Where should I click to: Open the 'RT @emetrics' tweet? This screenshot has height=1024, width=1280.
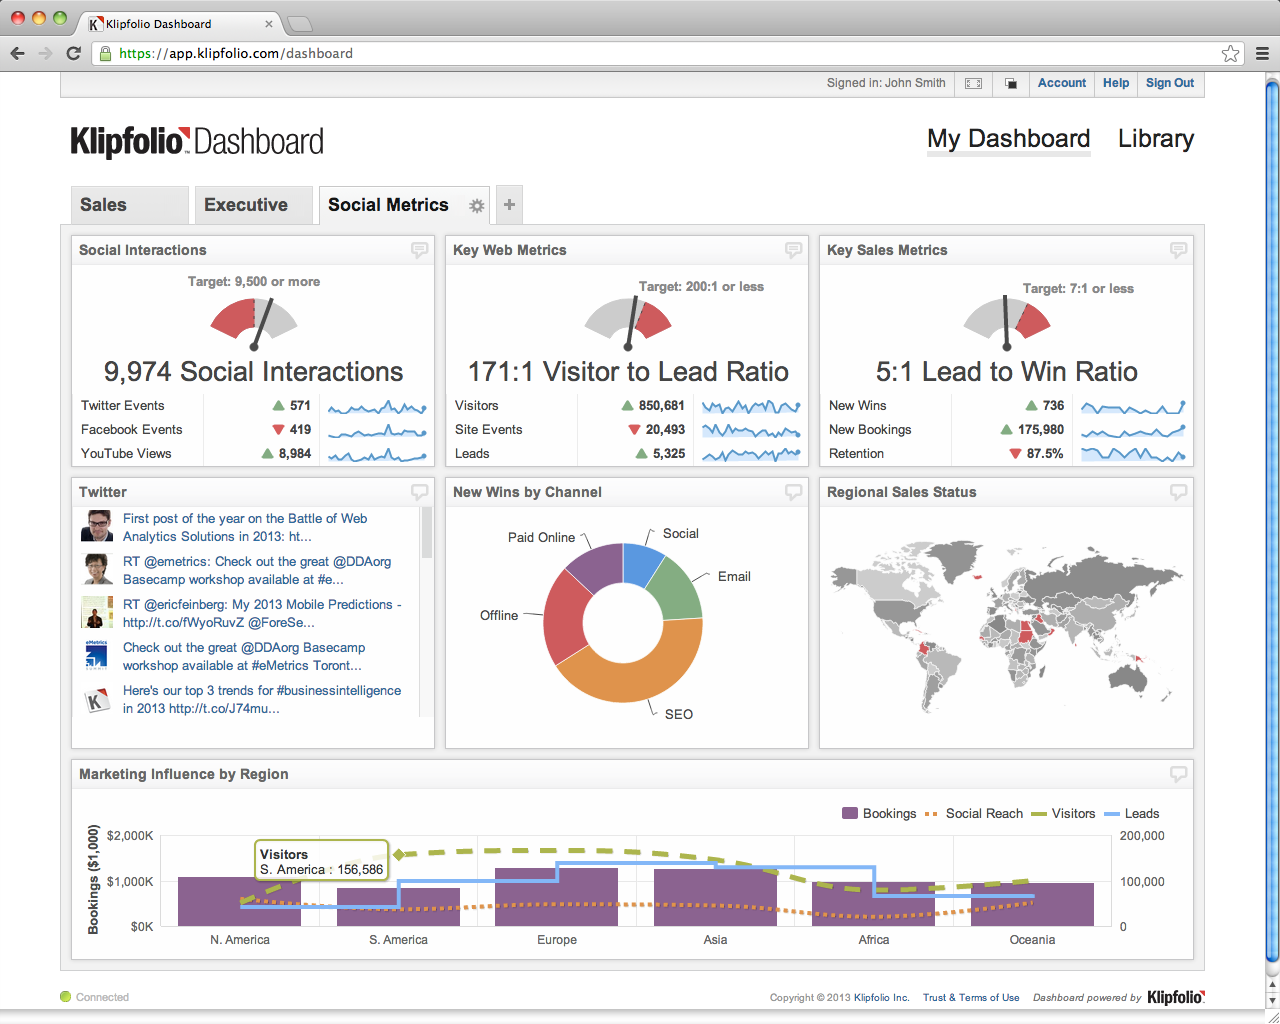[x=257, y=570]
